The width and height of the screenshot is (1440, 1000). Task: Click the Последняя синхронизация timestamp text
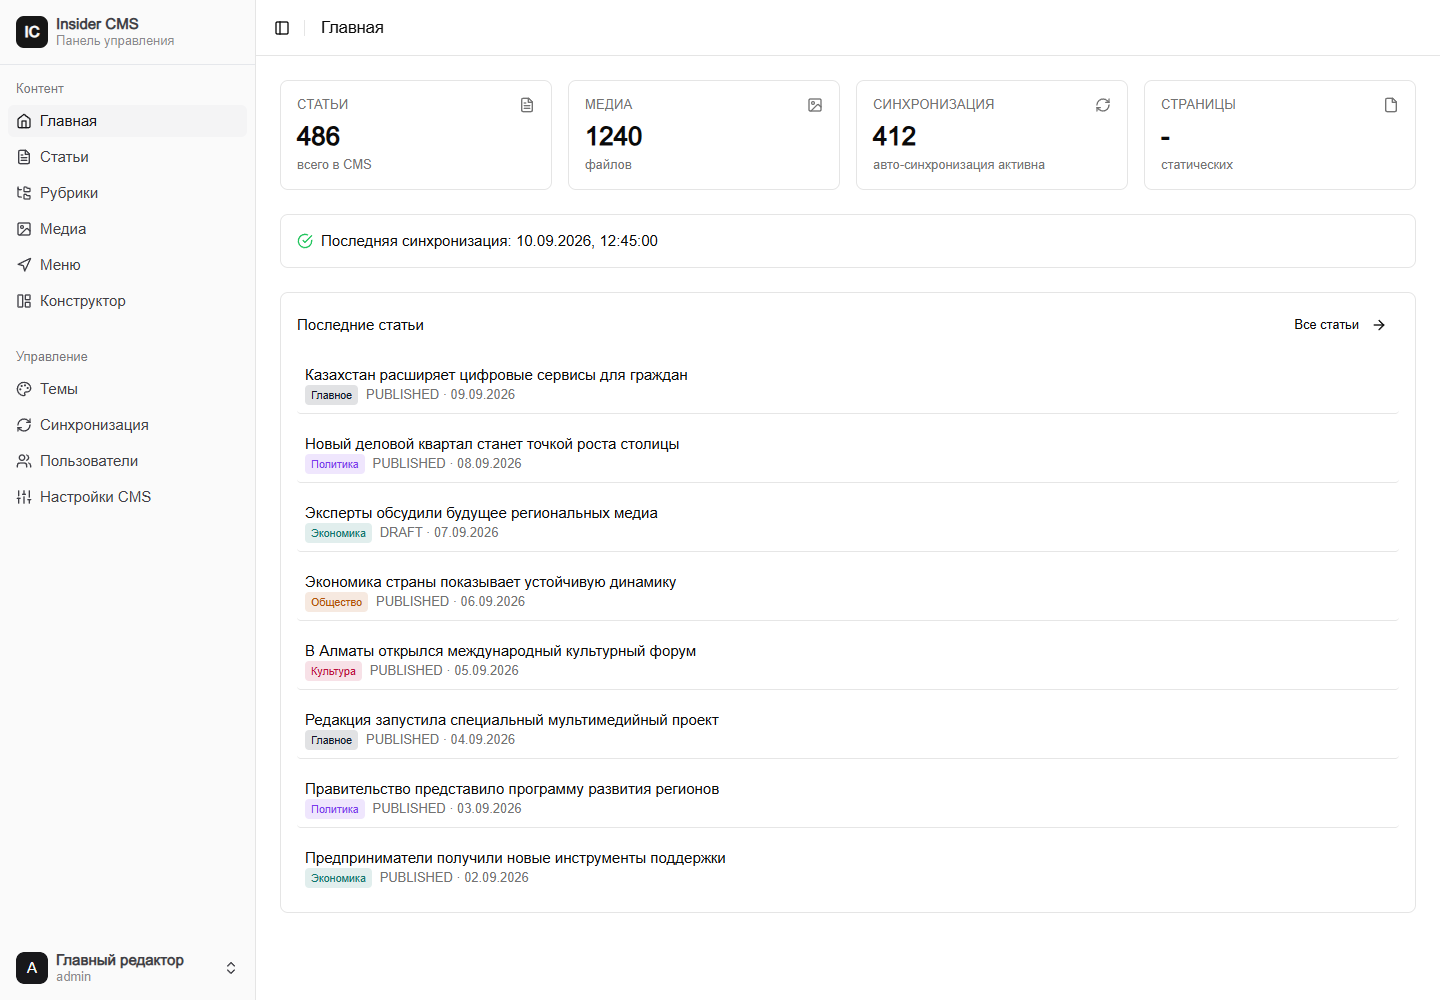click(x=489, y=241)
